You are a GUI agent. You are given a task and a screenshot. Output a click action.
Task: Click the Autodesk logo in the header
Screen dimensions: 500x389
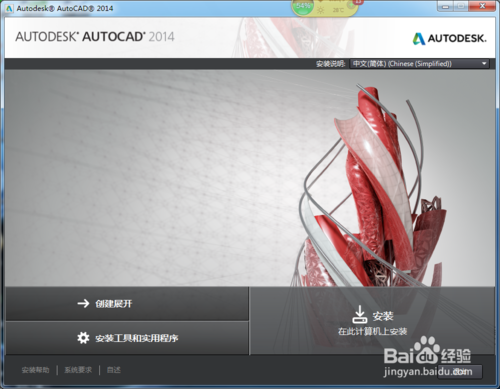pos(449,38)
